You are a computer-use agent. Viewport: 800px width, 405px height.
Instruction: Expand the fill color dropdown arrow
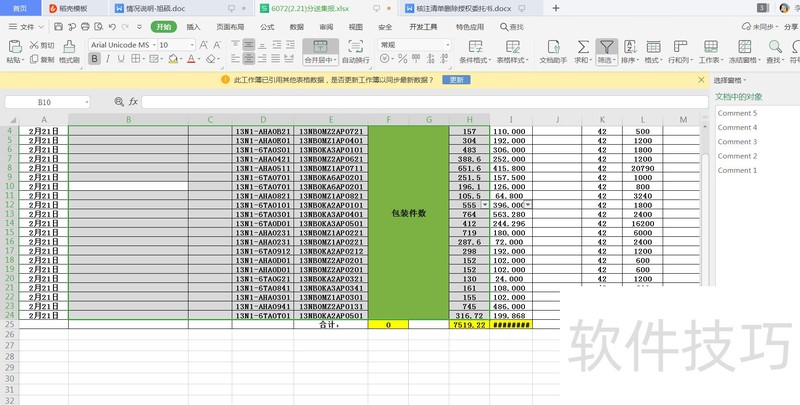coord(181,60)
